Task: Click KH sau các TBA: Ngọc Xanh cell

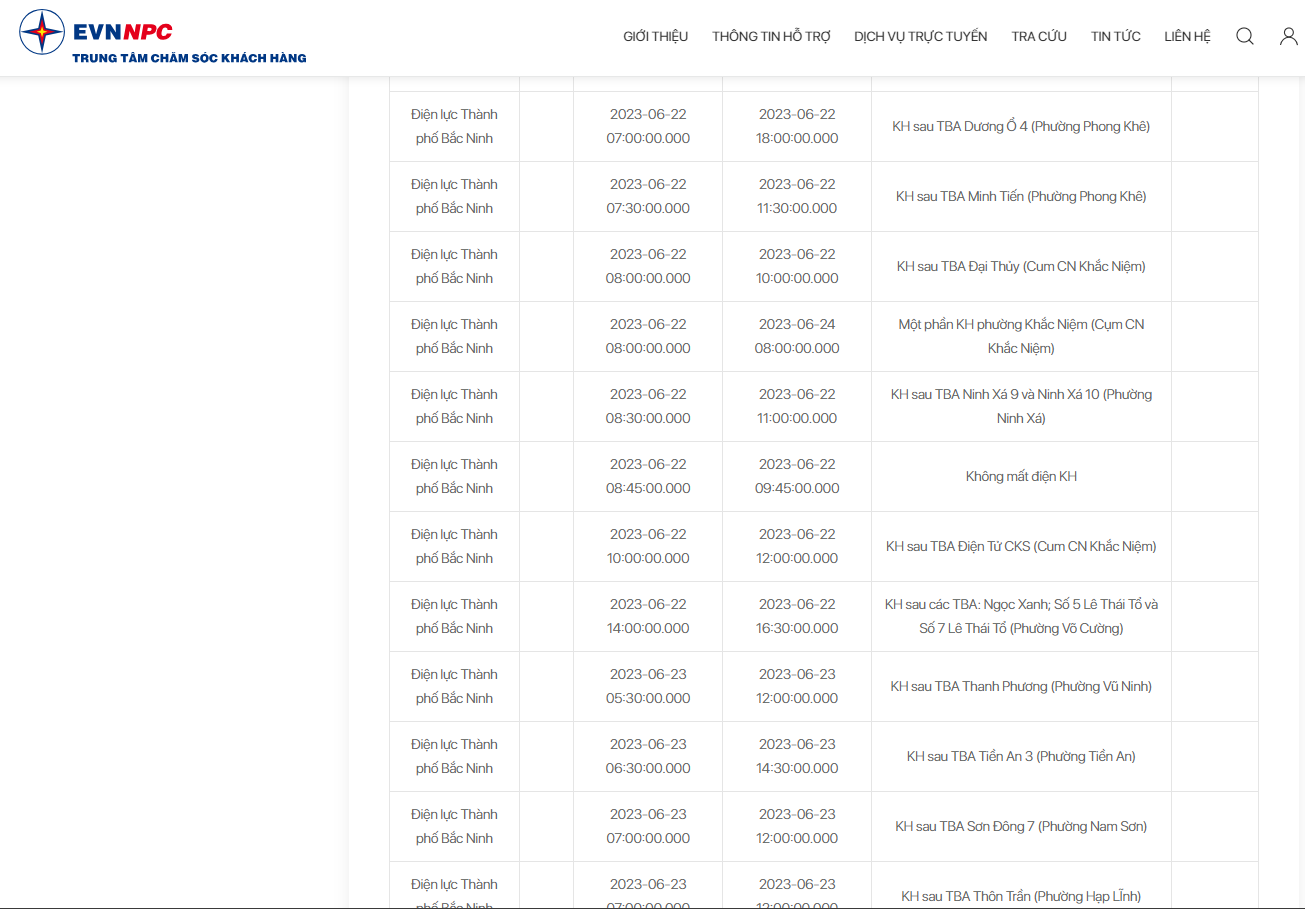Action: (1021, 617)
